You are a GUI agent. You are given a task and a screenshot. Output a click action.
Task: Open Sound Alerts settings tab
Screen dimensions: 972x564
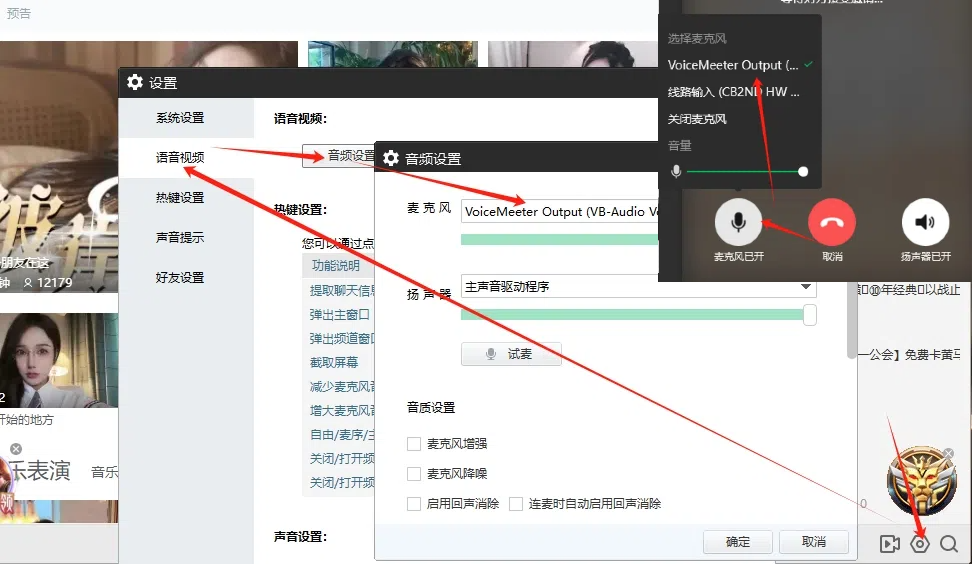[186, 237]
